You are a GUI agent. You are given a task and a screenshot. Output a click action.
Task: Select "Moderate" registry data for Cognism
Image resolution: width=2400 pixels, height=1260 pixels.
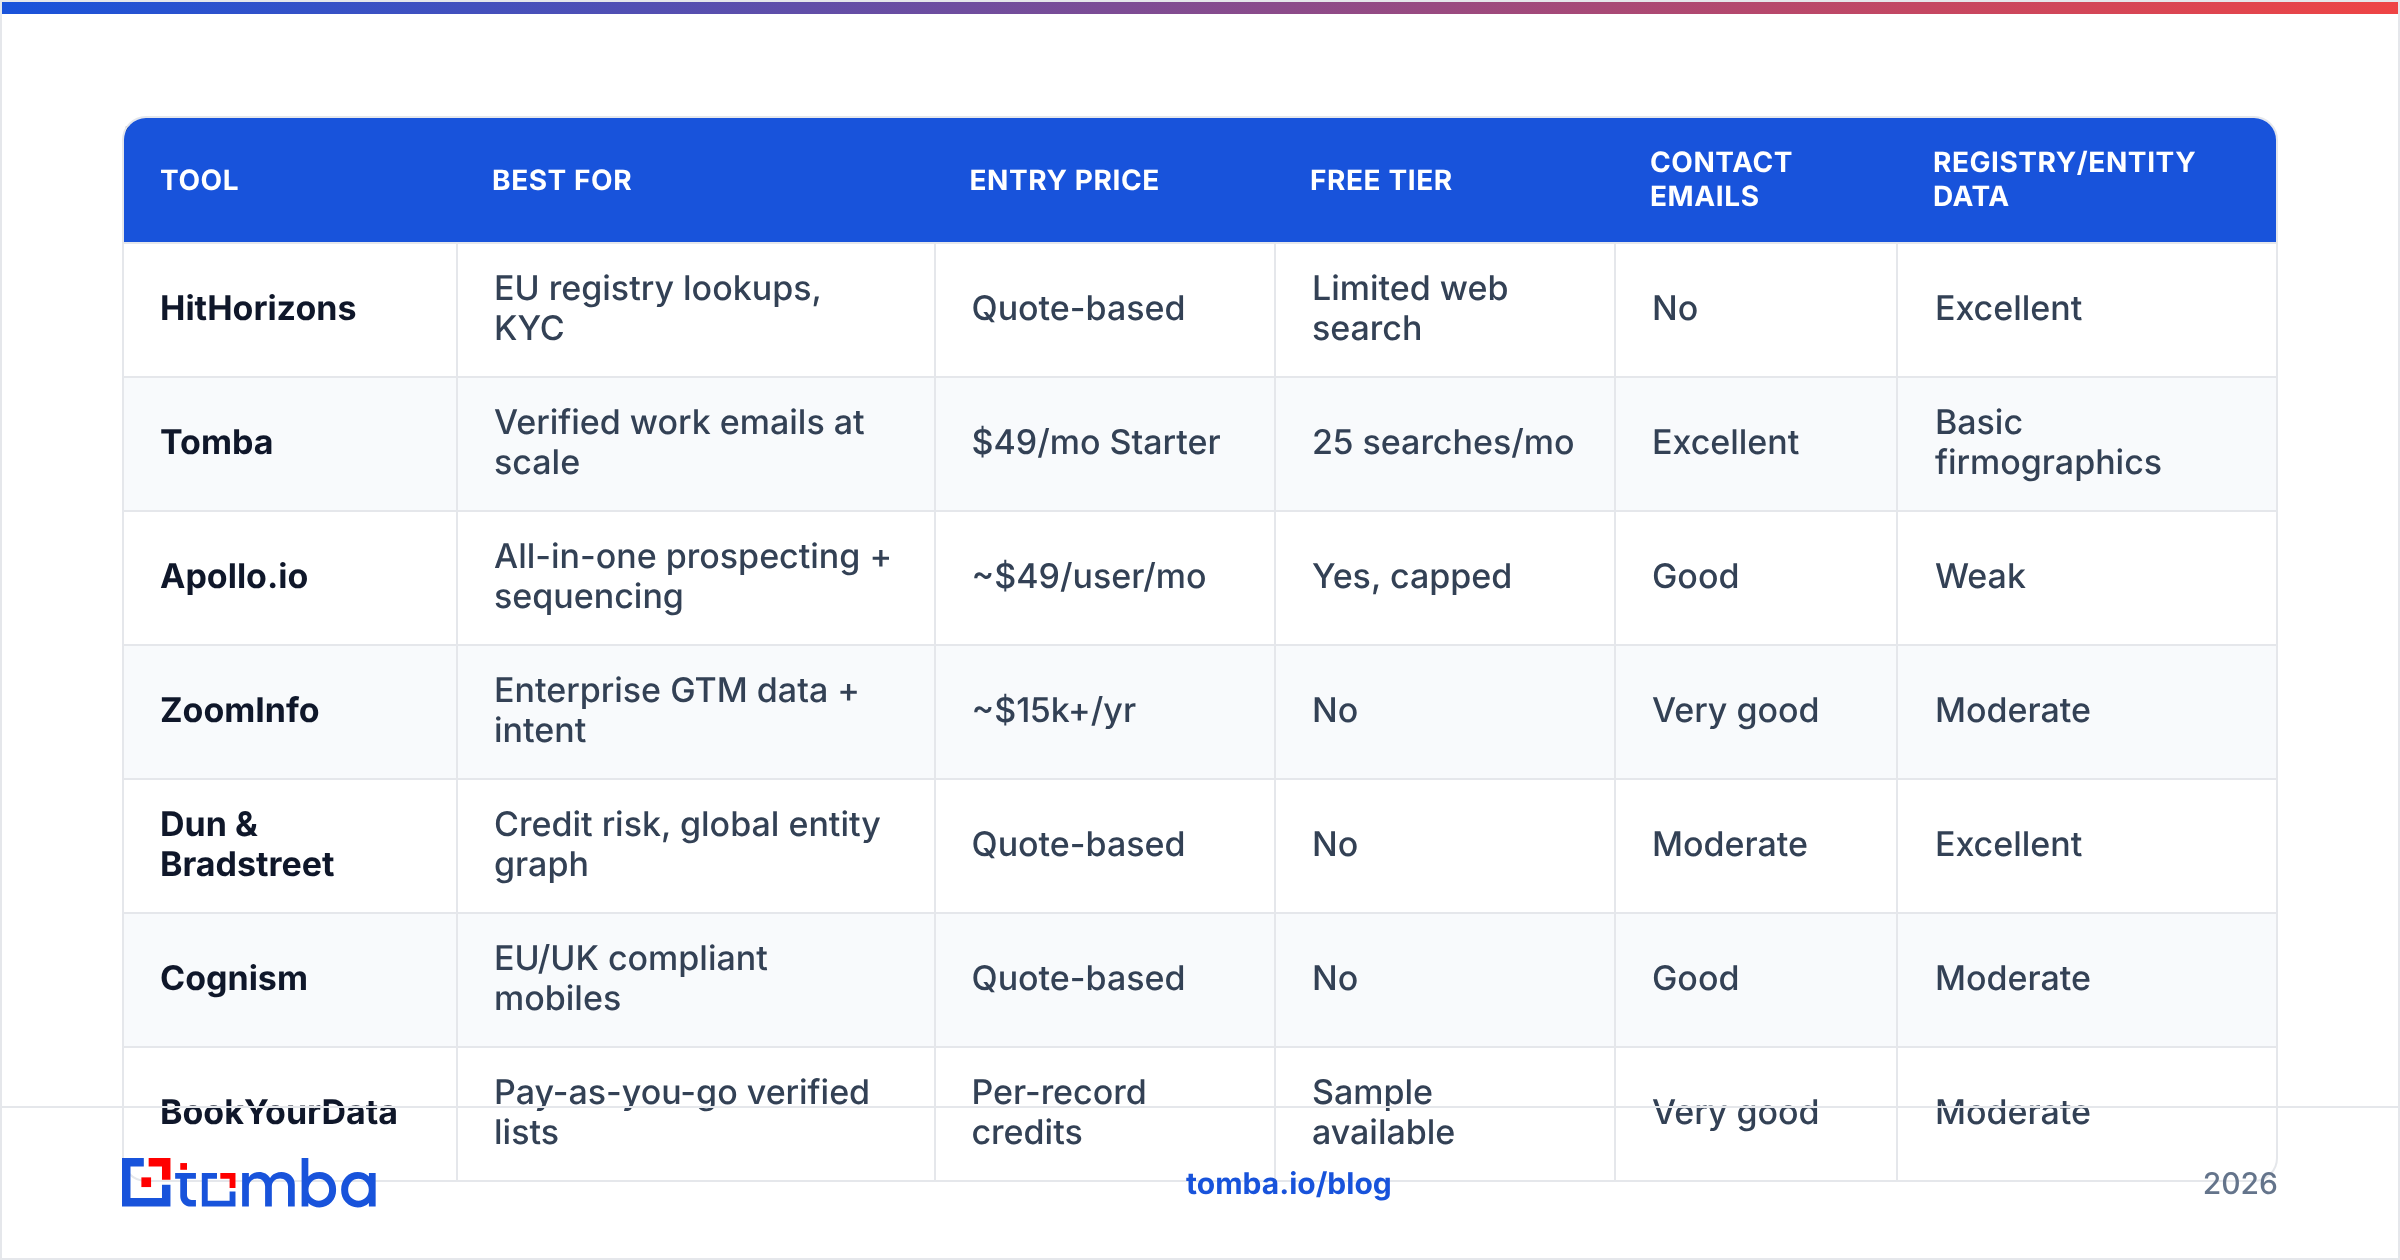[2012, 978]
